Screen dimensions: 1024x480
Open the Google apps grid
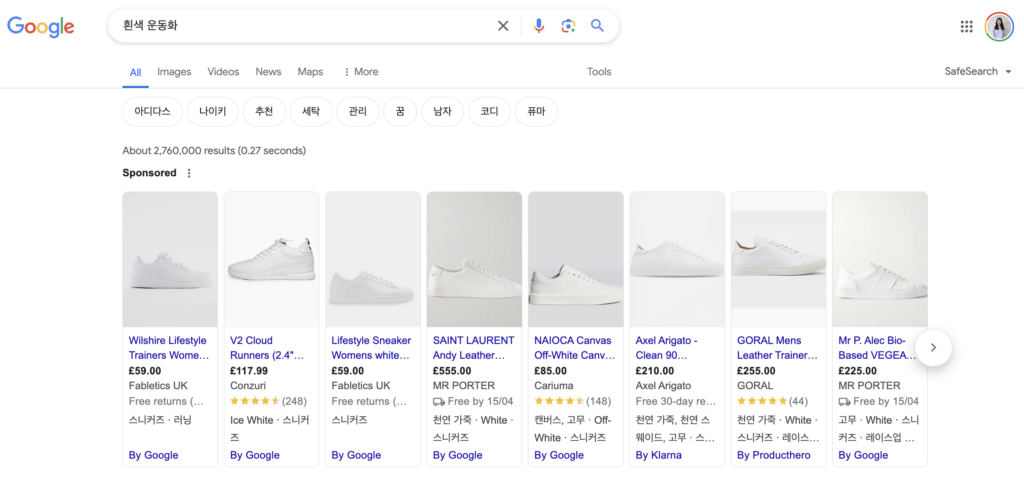[967, 27]
